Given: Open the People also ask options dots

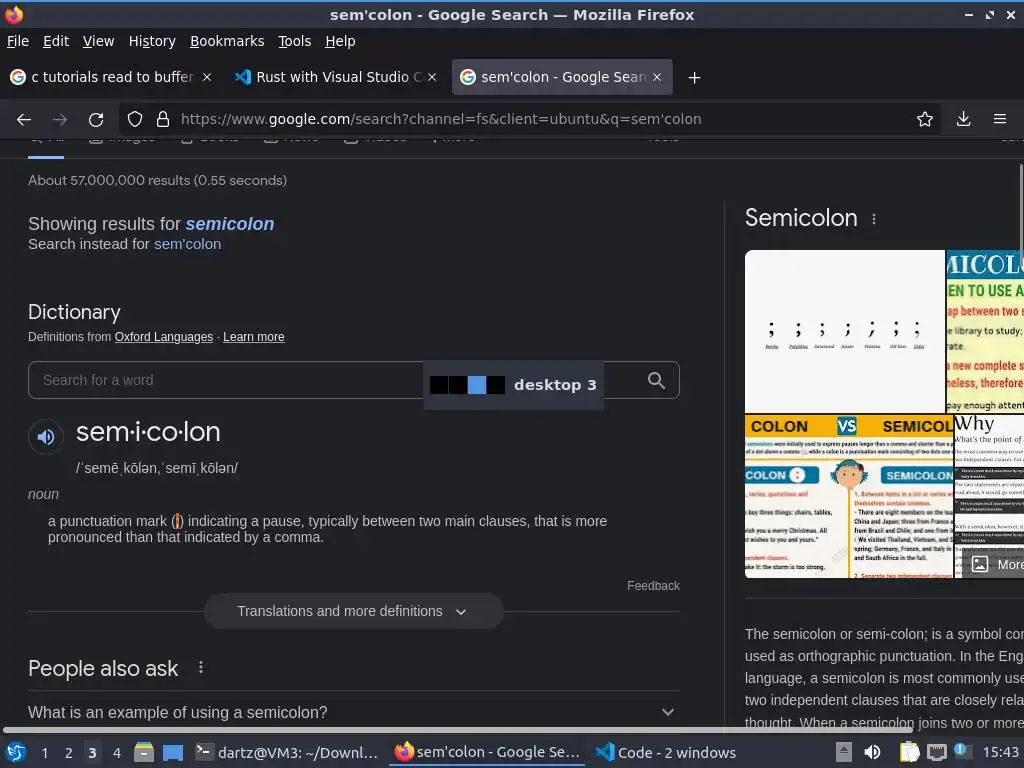Looking at the screenshot, I should [x=200, y=667].
